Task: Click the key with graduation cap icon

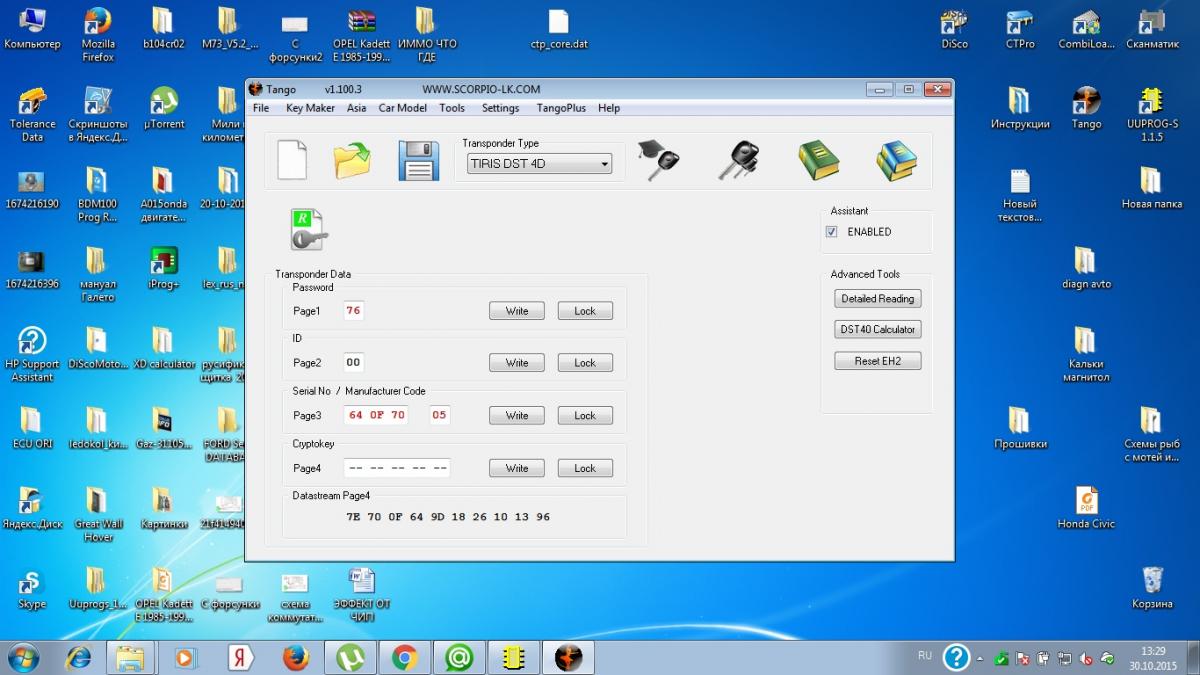Action: point(660,160)
